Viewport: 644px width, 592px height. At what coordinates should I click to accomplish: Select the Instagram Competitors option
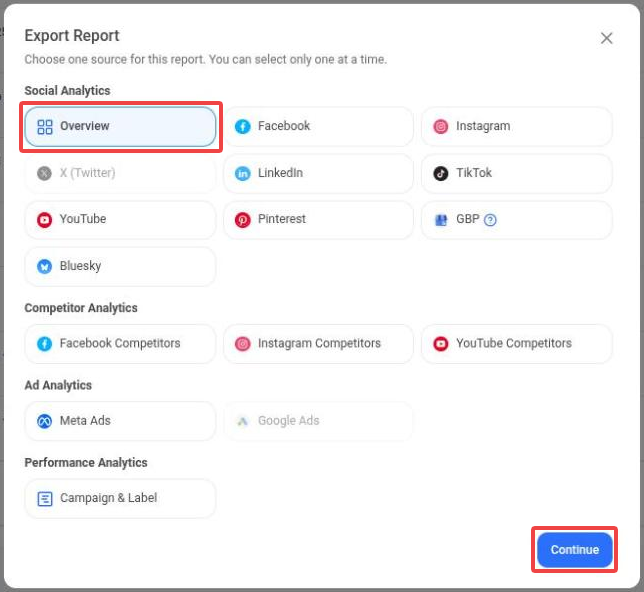click(x=318, y=344)
